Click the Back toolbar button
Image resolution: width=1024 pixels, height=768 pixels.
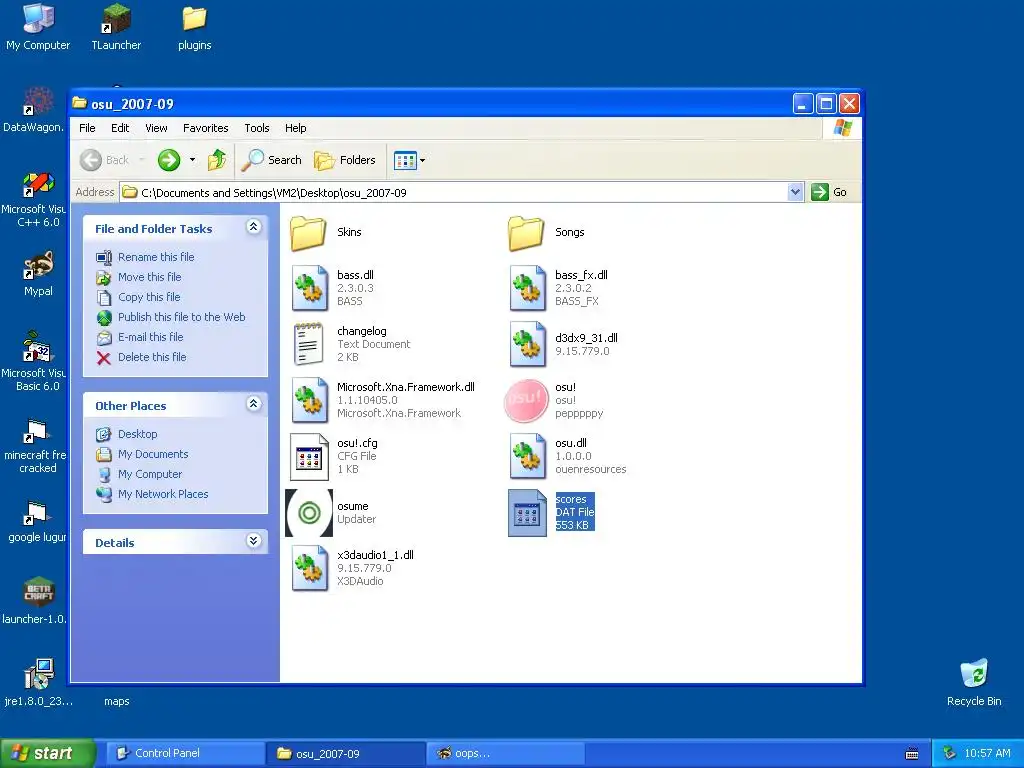pyautogui.click(x=105, y=160)
